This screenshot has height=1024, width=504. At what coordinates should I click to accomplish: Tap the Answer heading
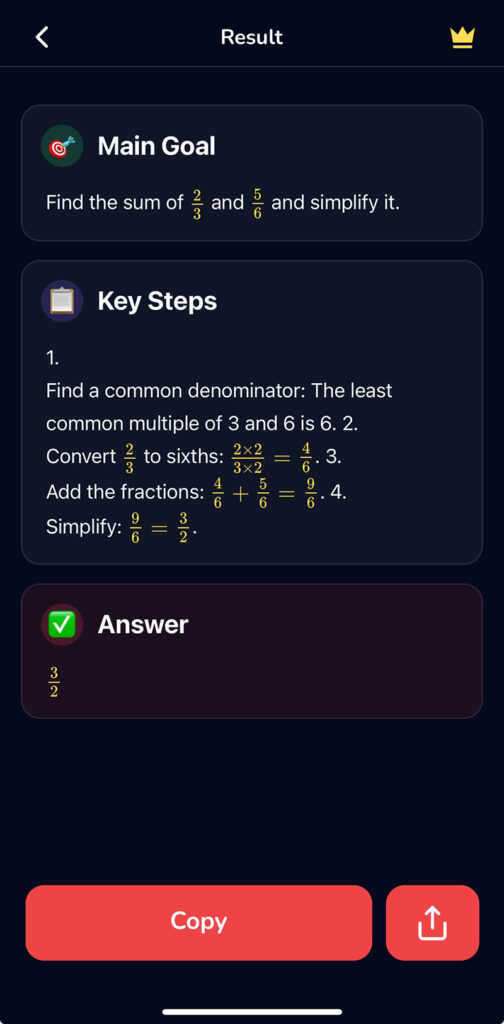click(143, 625)
